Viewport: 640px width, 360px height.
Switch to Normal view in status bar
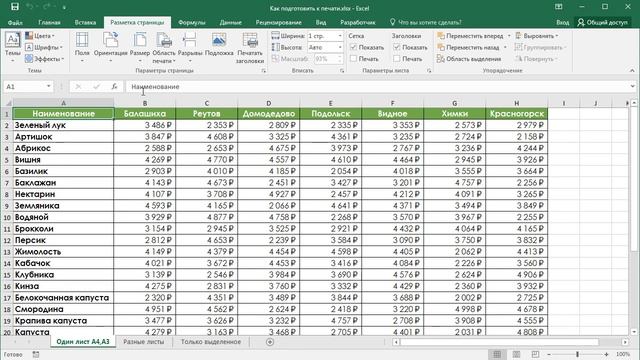tap(497, 354)
